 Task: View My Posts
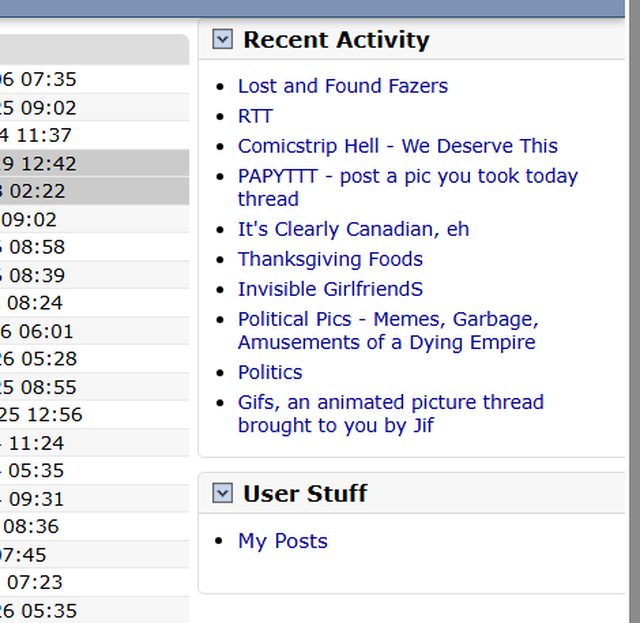282,541
